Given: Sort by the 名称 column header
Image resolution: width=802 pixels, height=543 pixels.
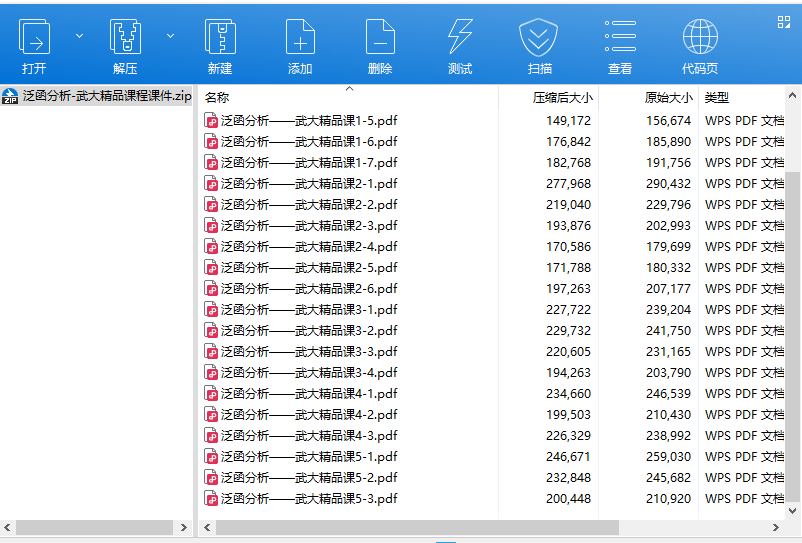Looking at the screenshot, I should (217, 97).
